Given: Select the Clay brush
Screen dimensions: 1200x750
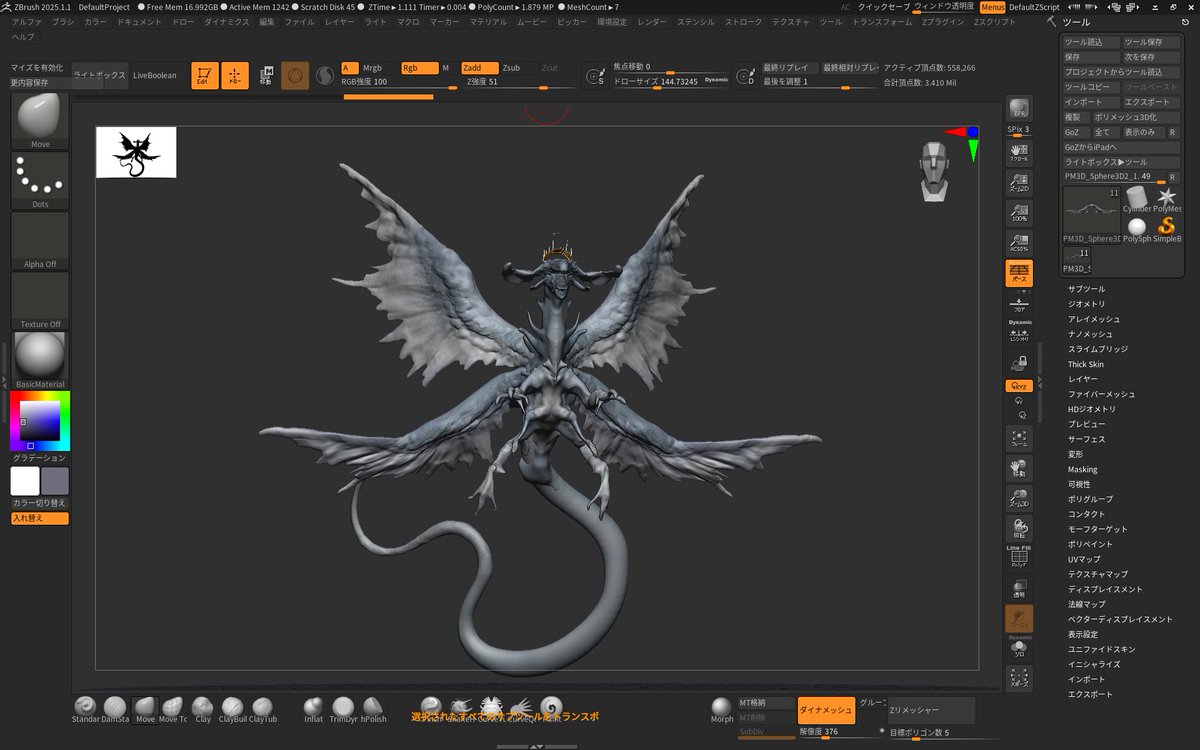Looking at the screenshot, I should (x=203, y=709).
